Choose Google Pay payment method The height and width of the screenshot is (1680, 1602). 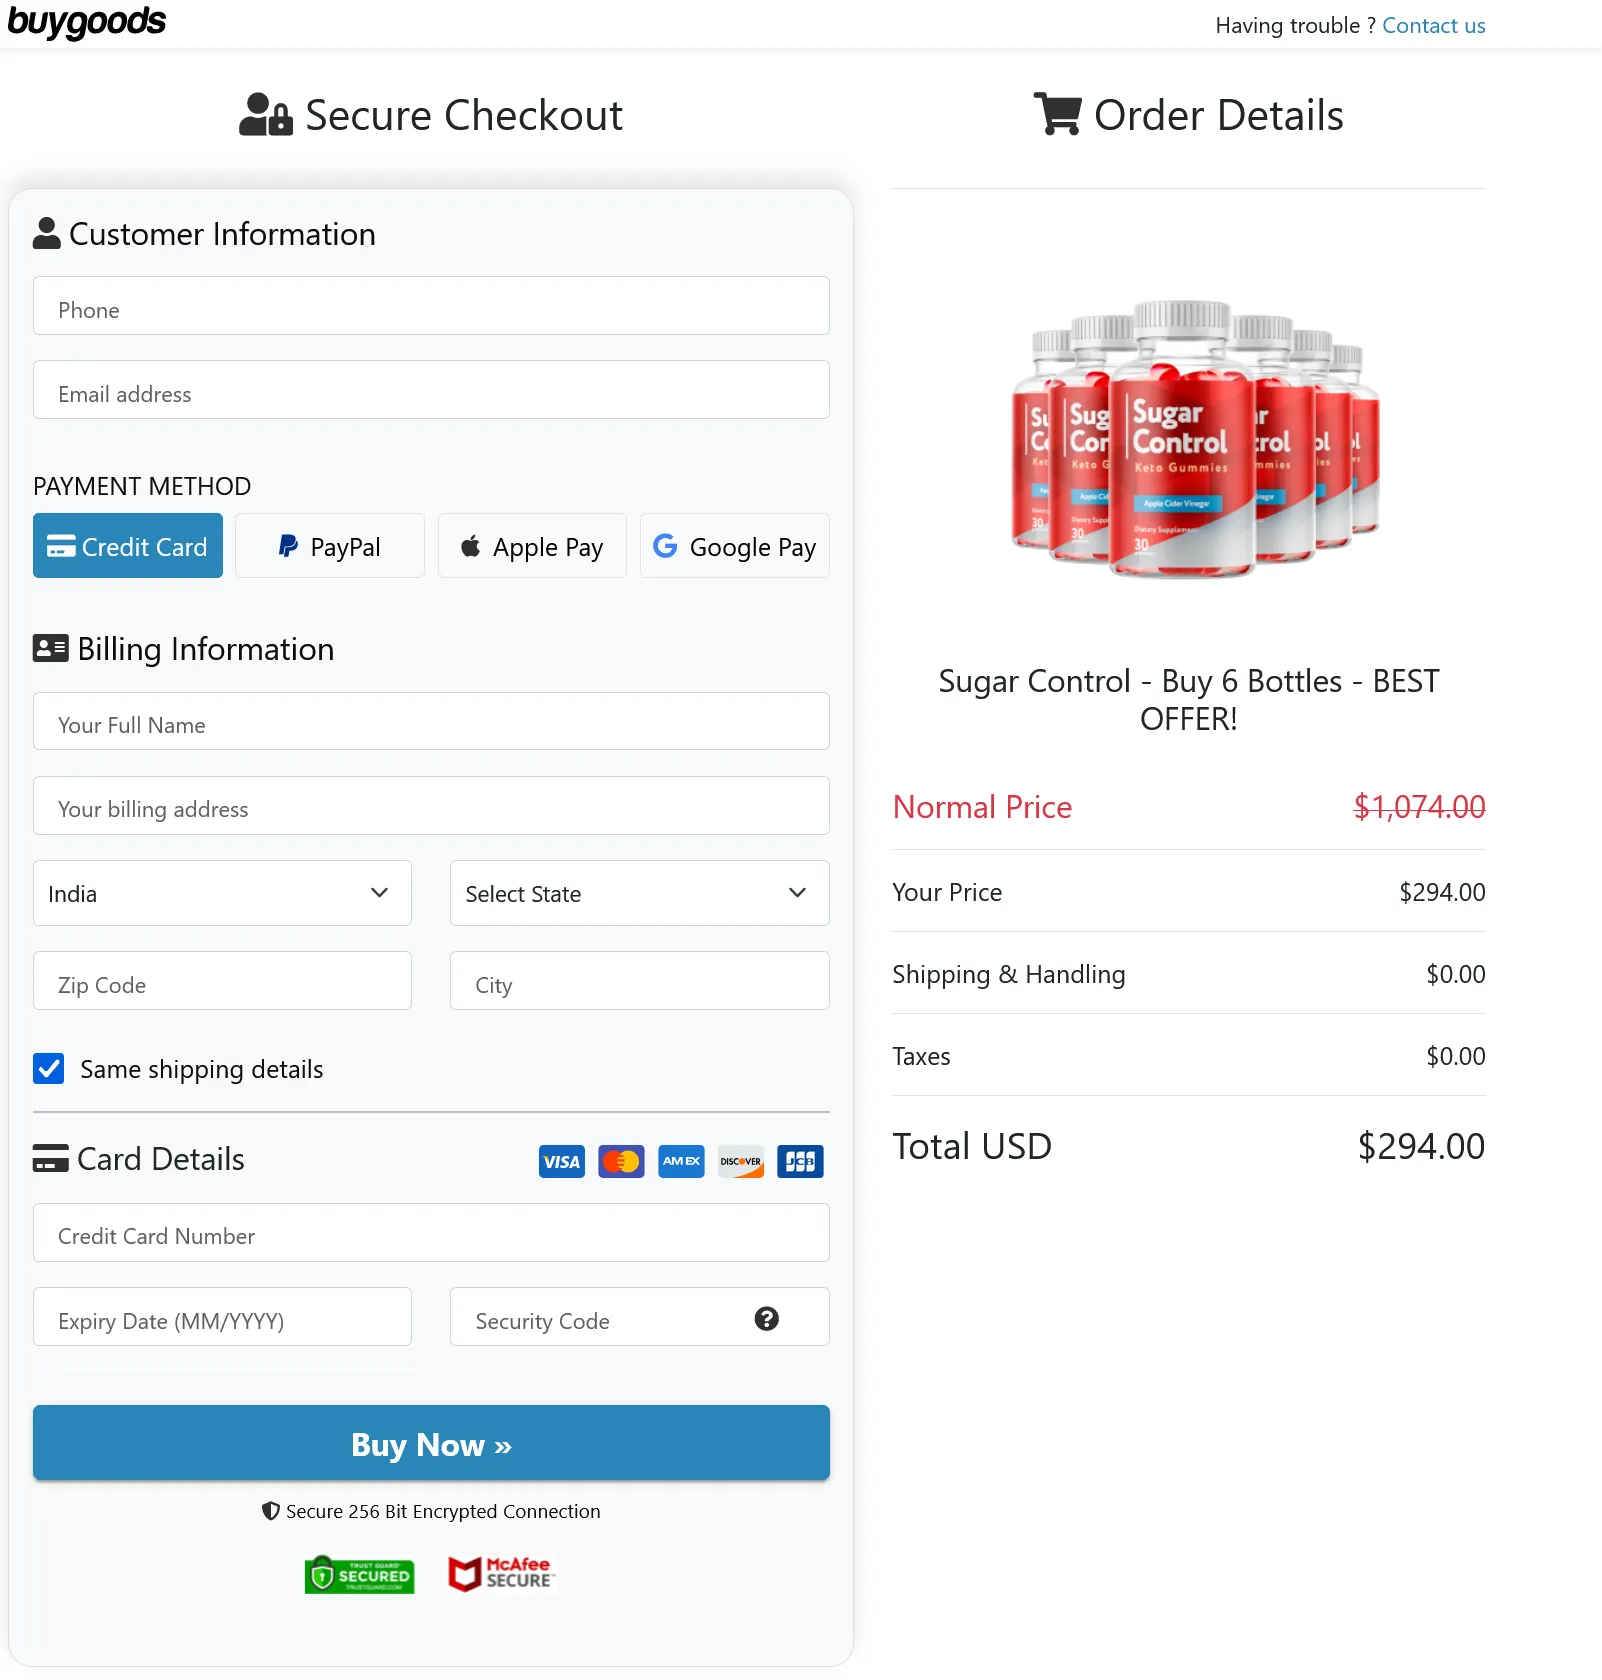(x=735, y=546)
